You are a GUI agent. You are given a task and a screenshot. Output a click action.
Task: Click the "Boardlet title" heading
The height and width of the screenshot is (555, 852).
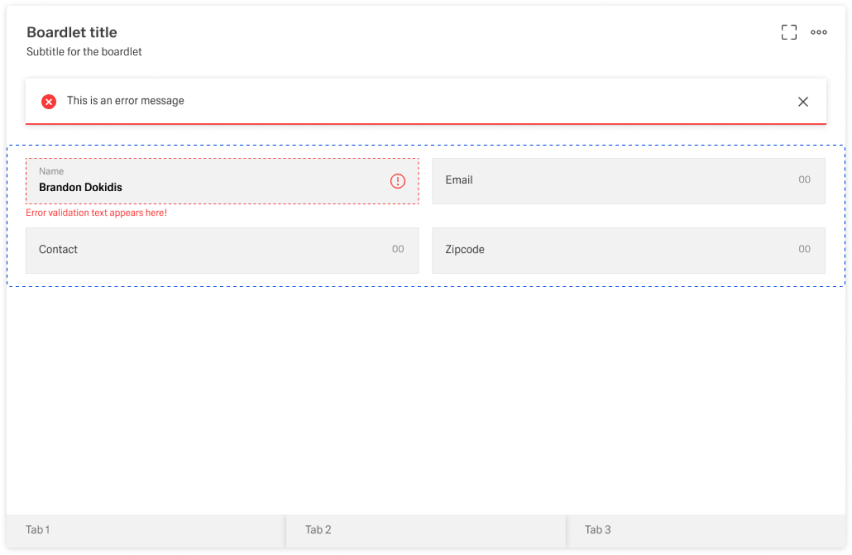(x=72, y=33)
